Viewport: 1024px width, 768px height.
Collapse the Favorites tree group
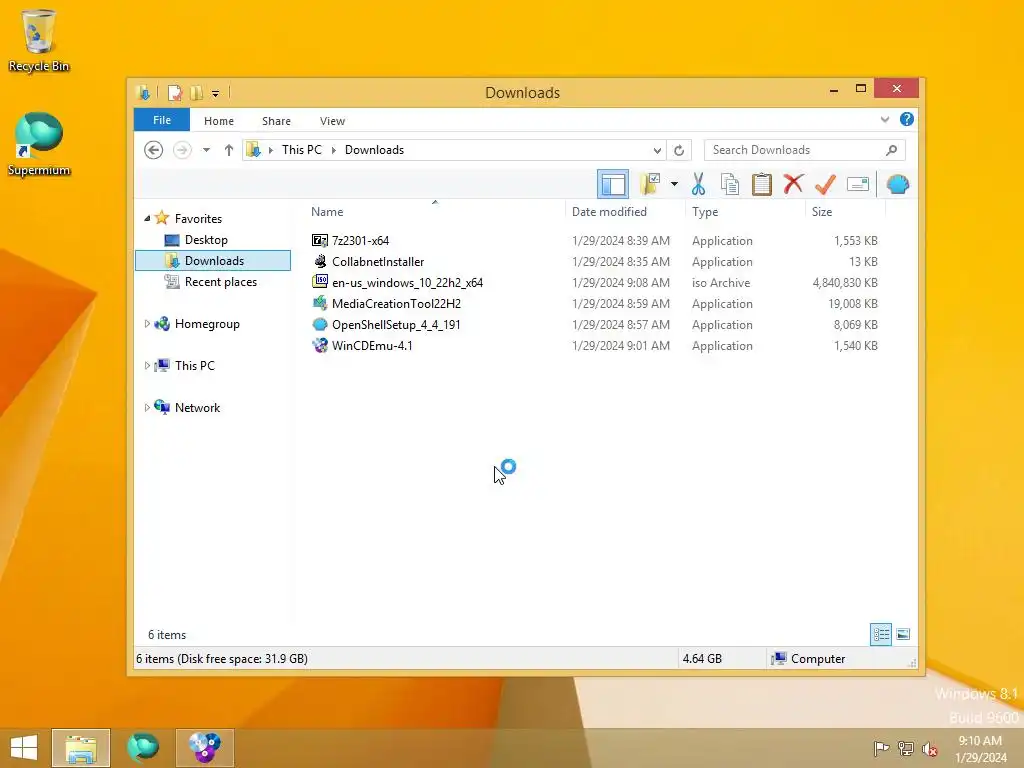147,218
